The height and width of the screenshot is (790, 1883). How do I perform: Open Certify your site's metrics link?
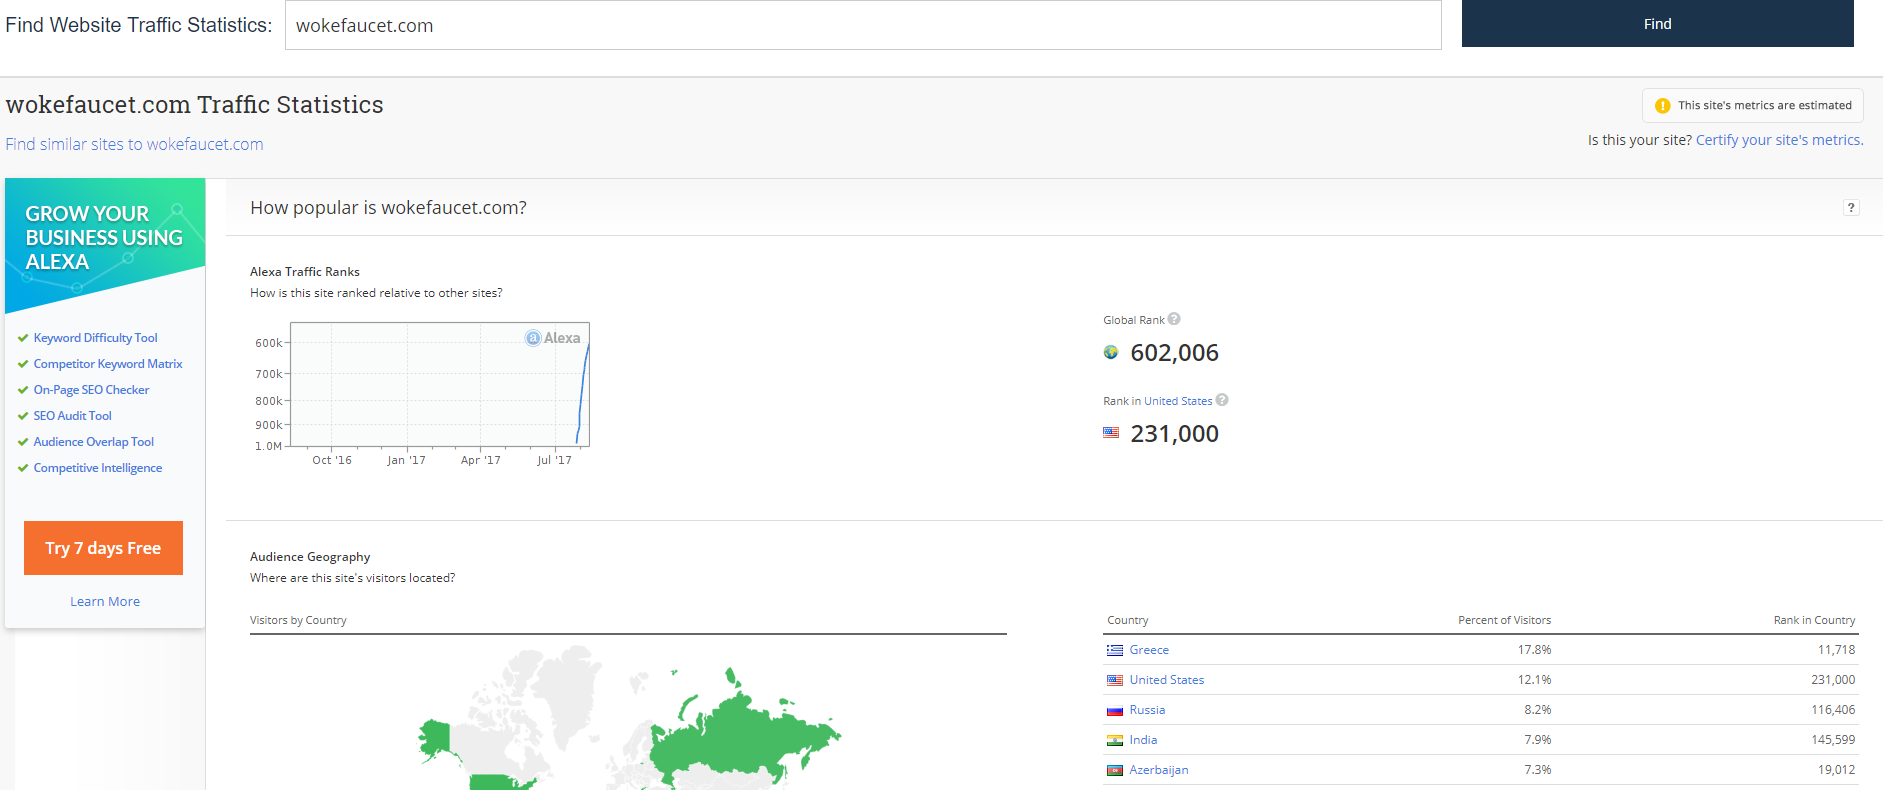(1779, 140)
